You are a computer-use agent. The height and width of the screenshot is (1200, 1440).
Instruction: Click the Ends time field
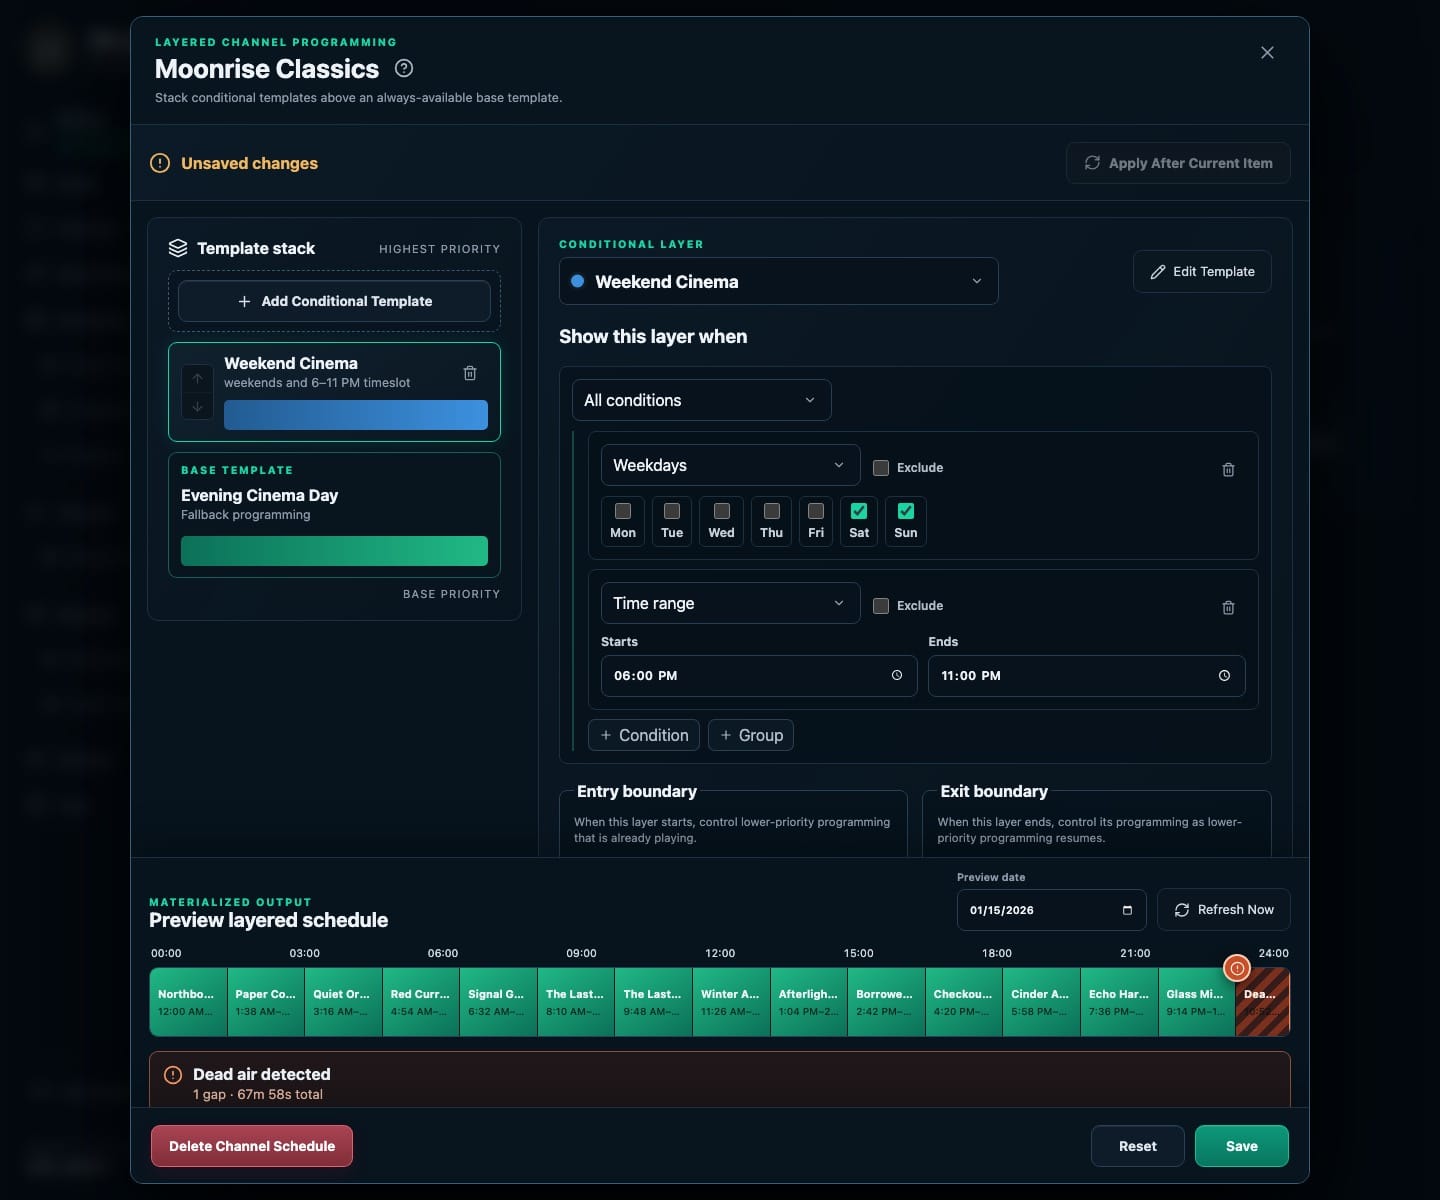(x=1086, y=676)
